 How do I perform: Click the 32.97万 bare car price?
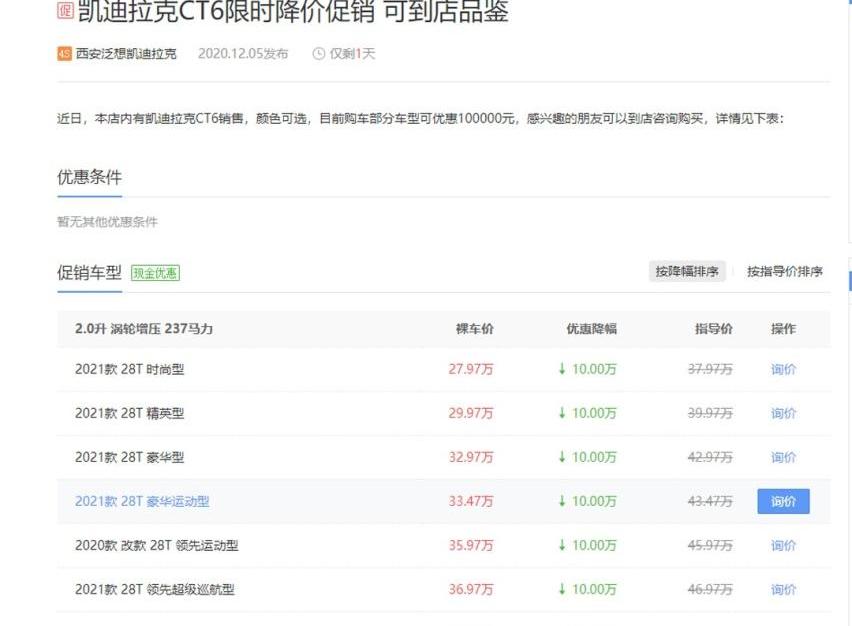[x=471, y=458]
